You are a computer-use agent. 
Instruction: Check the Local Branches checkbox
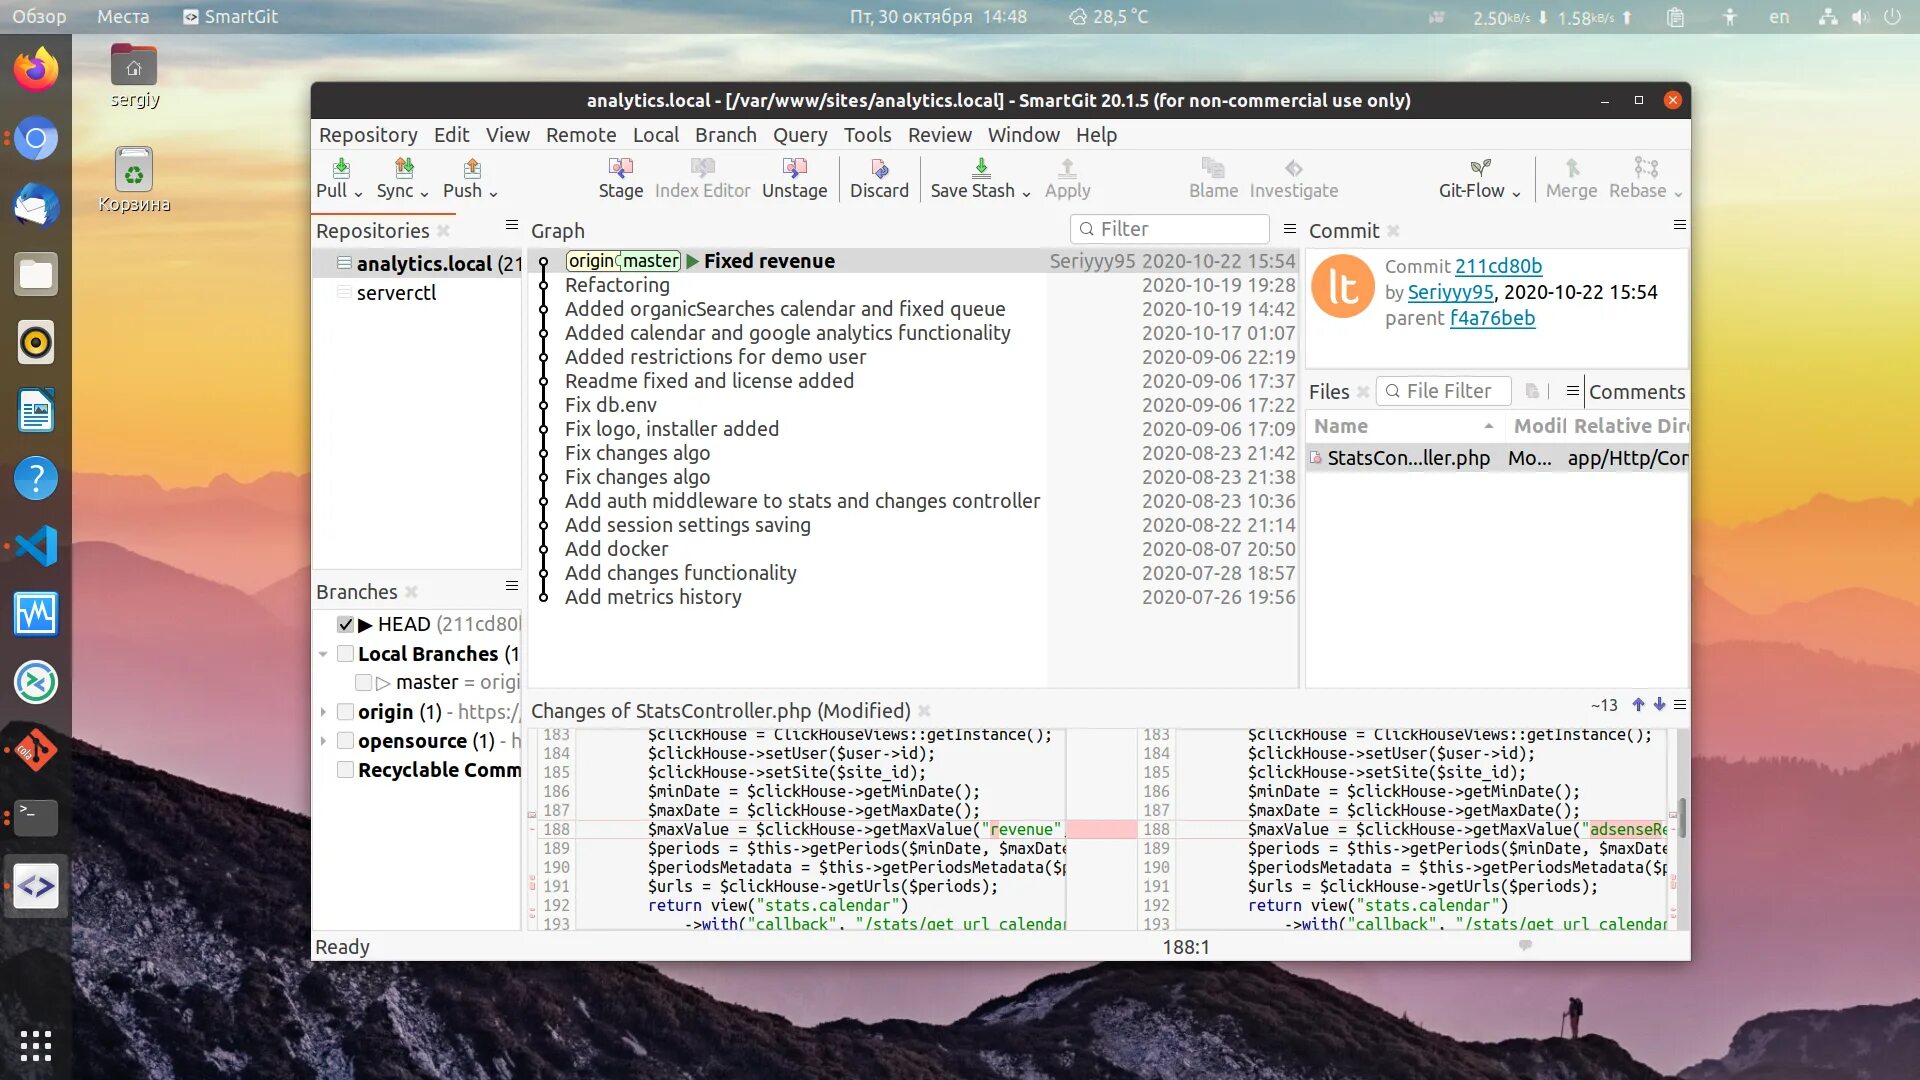[345, 654]
